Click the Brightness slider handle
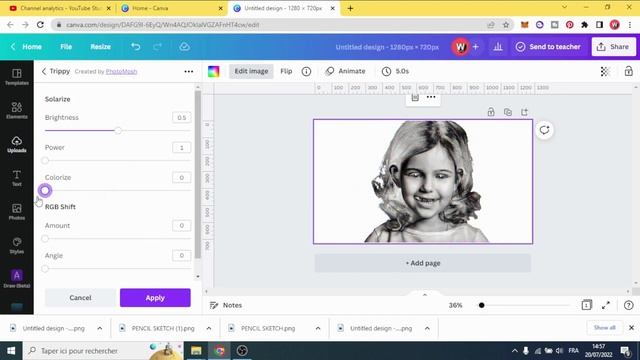 (x=118, y=131)
